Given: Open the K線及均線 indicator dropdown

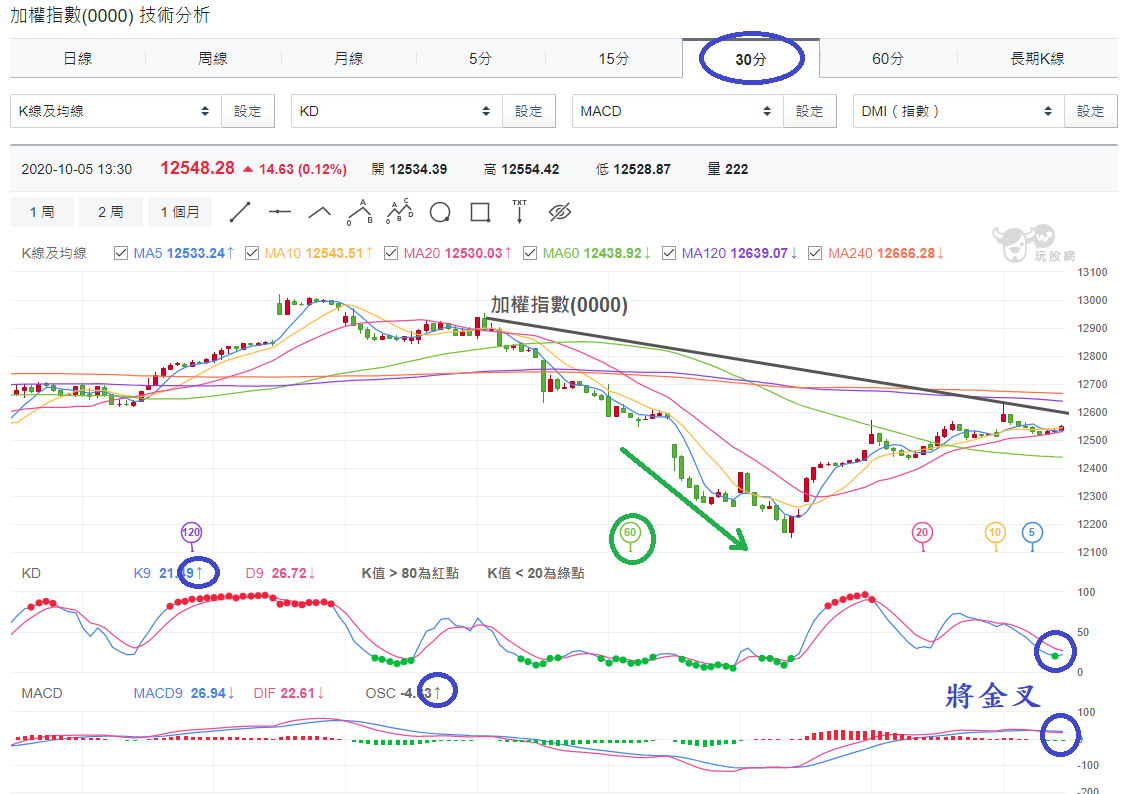Looking at the screenshot, I should (x=115, y=111).
